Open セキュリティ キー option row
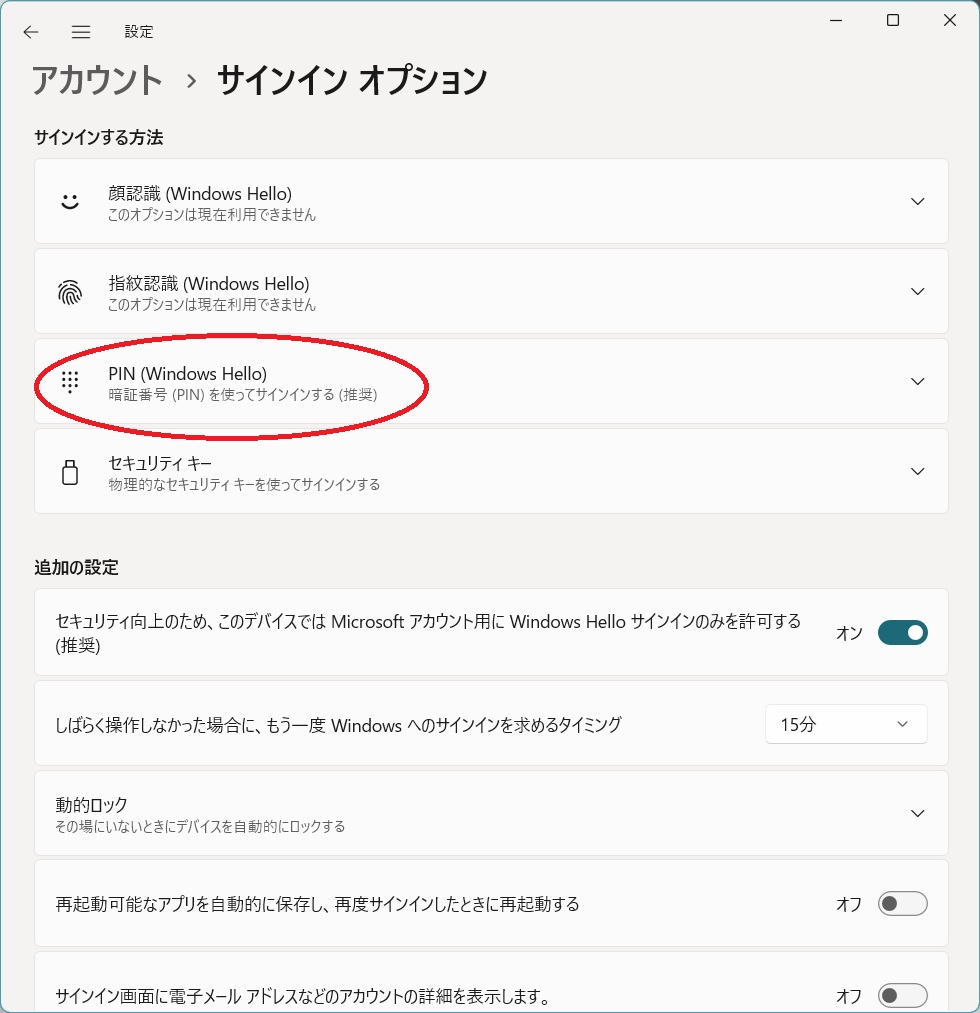The width and height of the screenshot is (980, 1013). pyautogui.click(x=490, y=471)
